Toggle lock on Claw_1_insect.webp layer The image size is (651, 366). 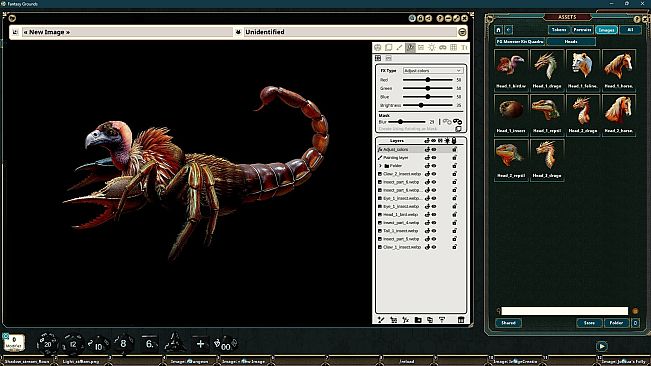click(x=455, y=247)
